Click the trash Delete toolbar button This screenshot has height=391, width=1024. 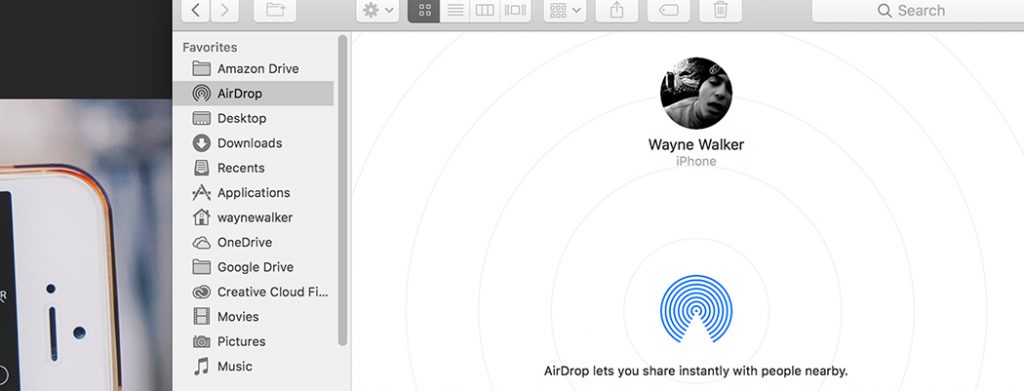(x=720, y=10)
